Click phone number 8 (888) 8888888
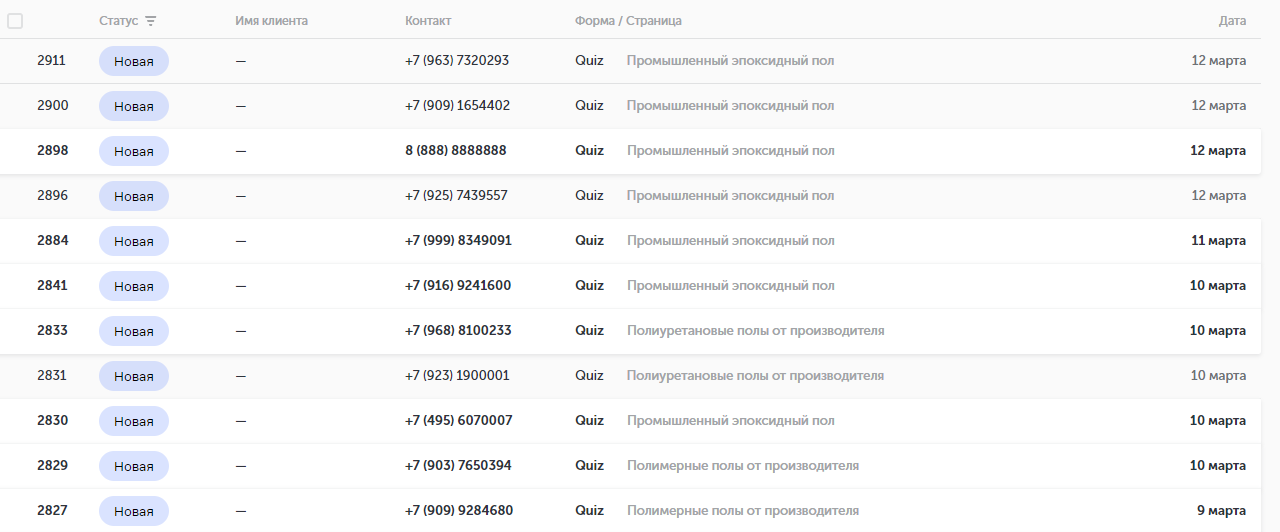This screenshot has width=1280, height=532. [456, 150]
